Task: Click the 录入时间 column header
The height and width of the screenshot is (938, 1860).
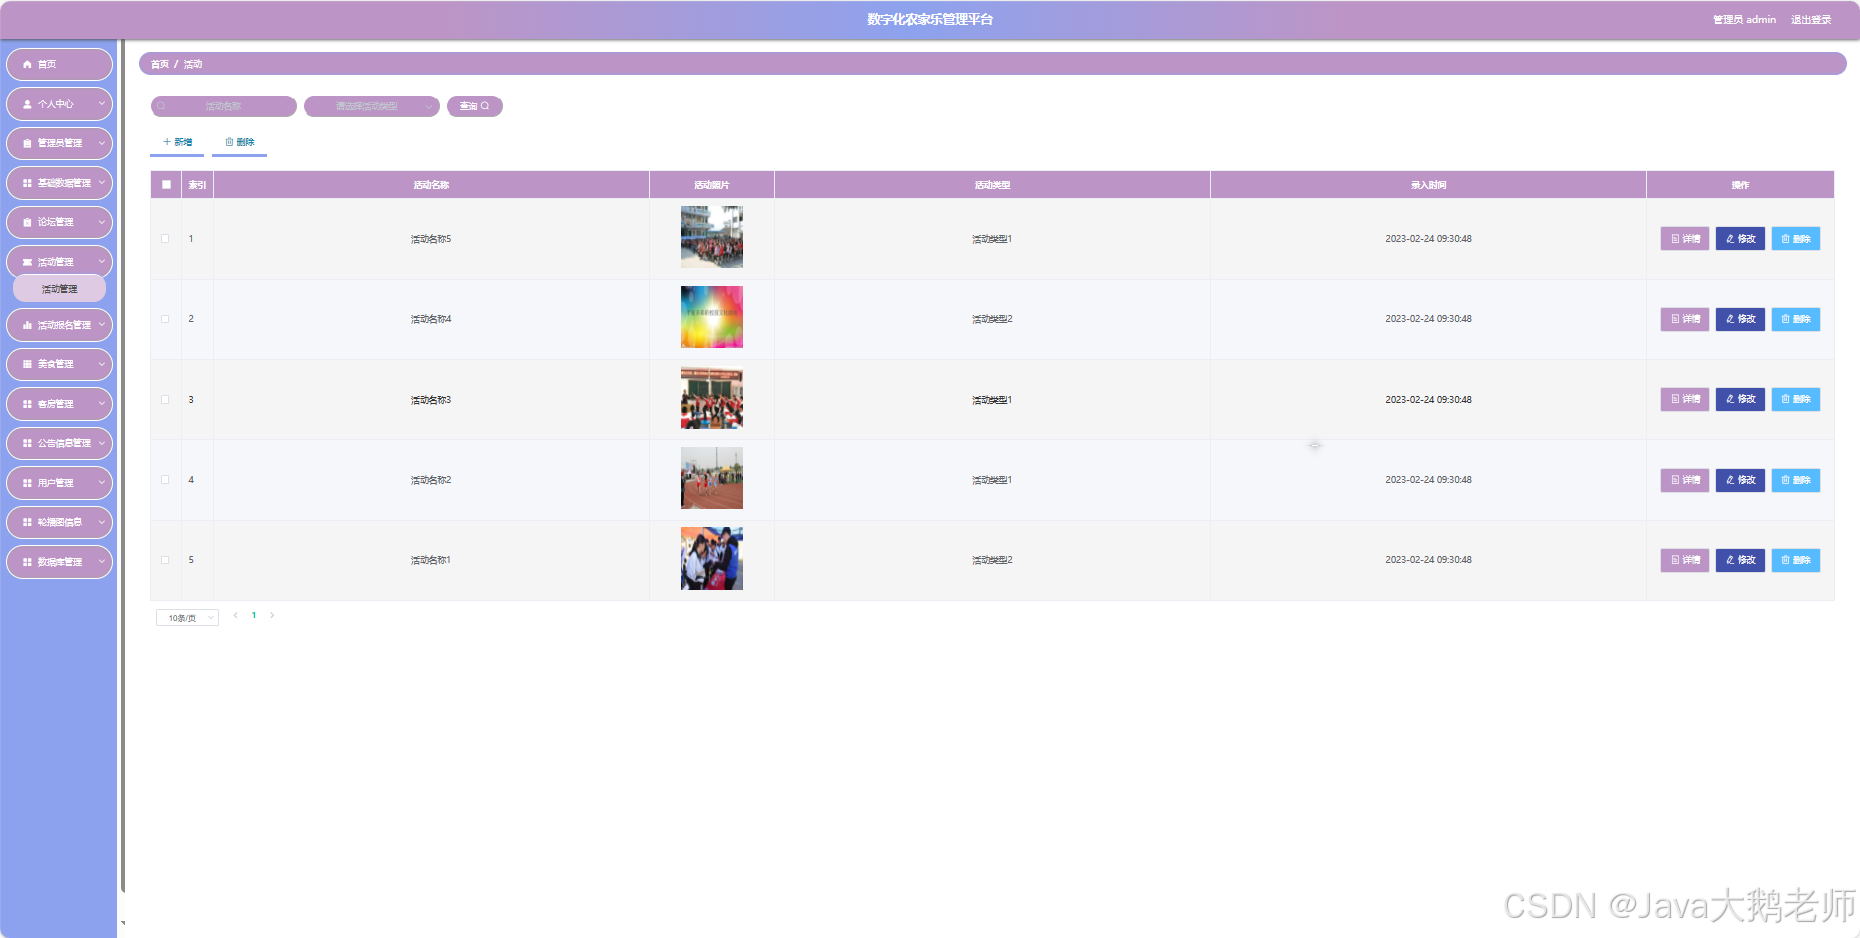Action: tap(1428, 185)
